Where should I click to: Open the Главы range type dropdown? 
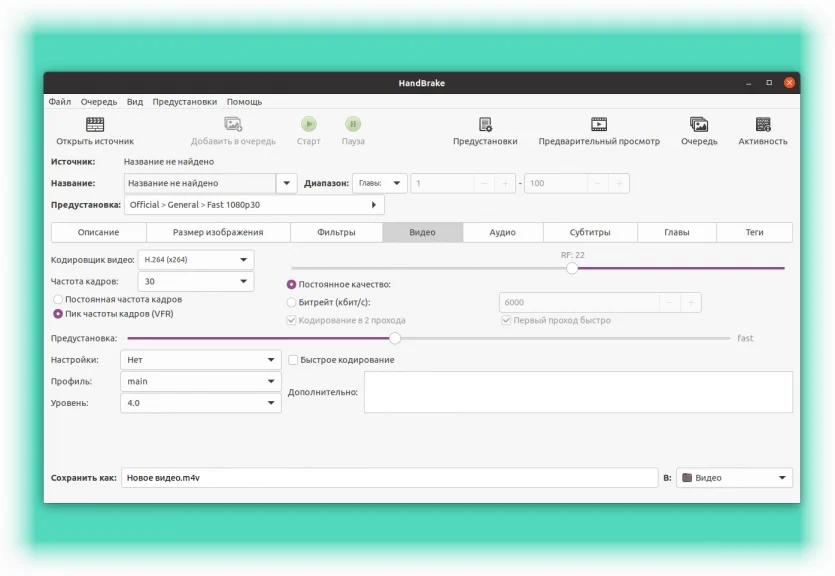(380, 183)
